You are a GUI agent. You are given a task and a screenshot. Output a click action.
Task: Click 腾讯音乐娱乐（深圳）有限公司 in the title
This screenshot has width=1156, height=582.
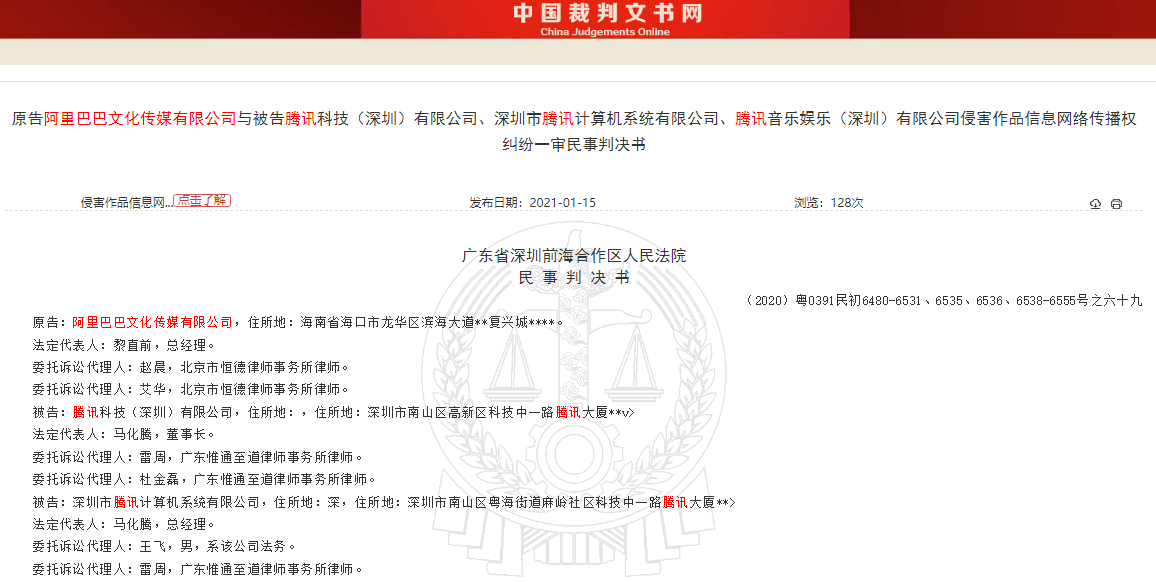pos(847,118)
